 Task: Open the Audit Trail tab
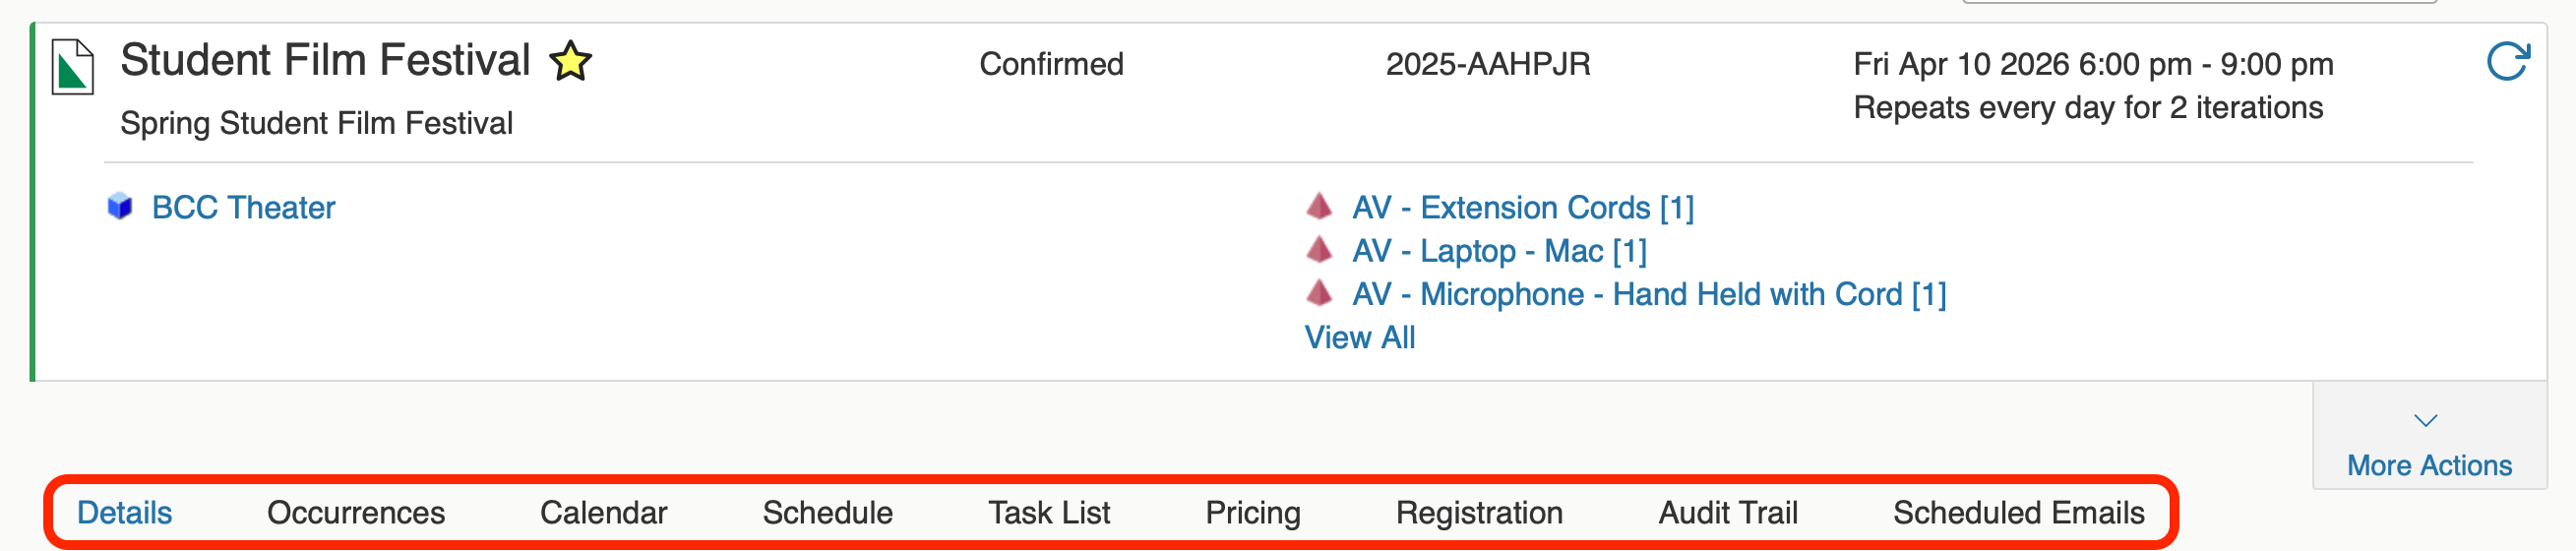pos(1727,513)
